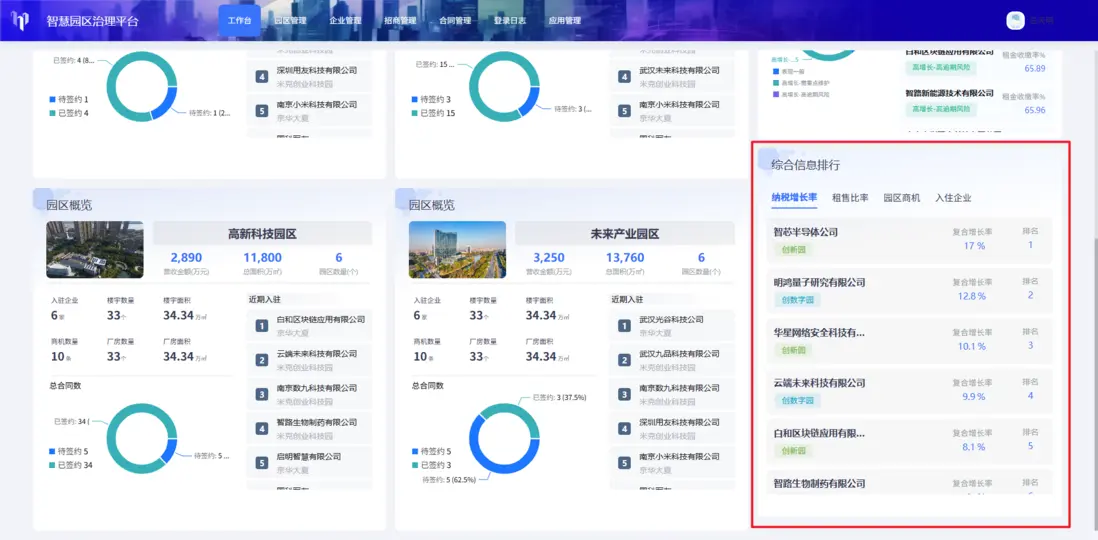1098x540 pixels.
Task: Click rank badge 4 beside 武汉未来科技有限公司
Action: 624,76
